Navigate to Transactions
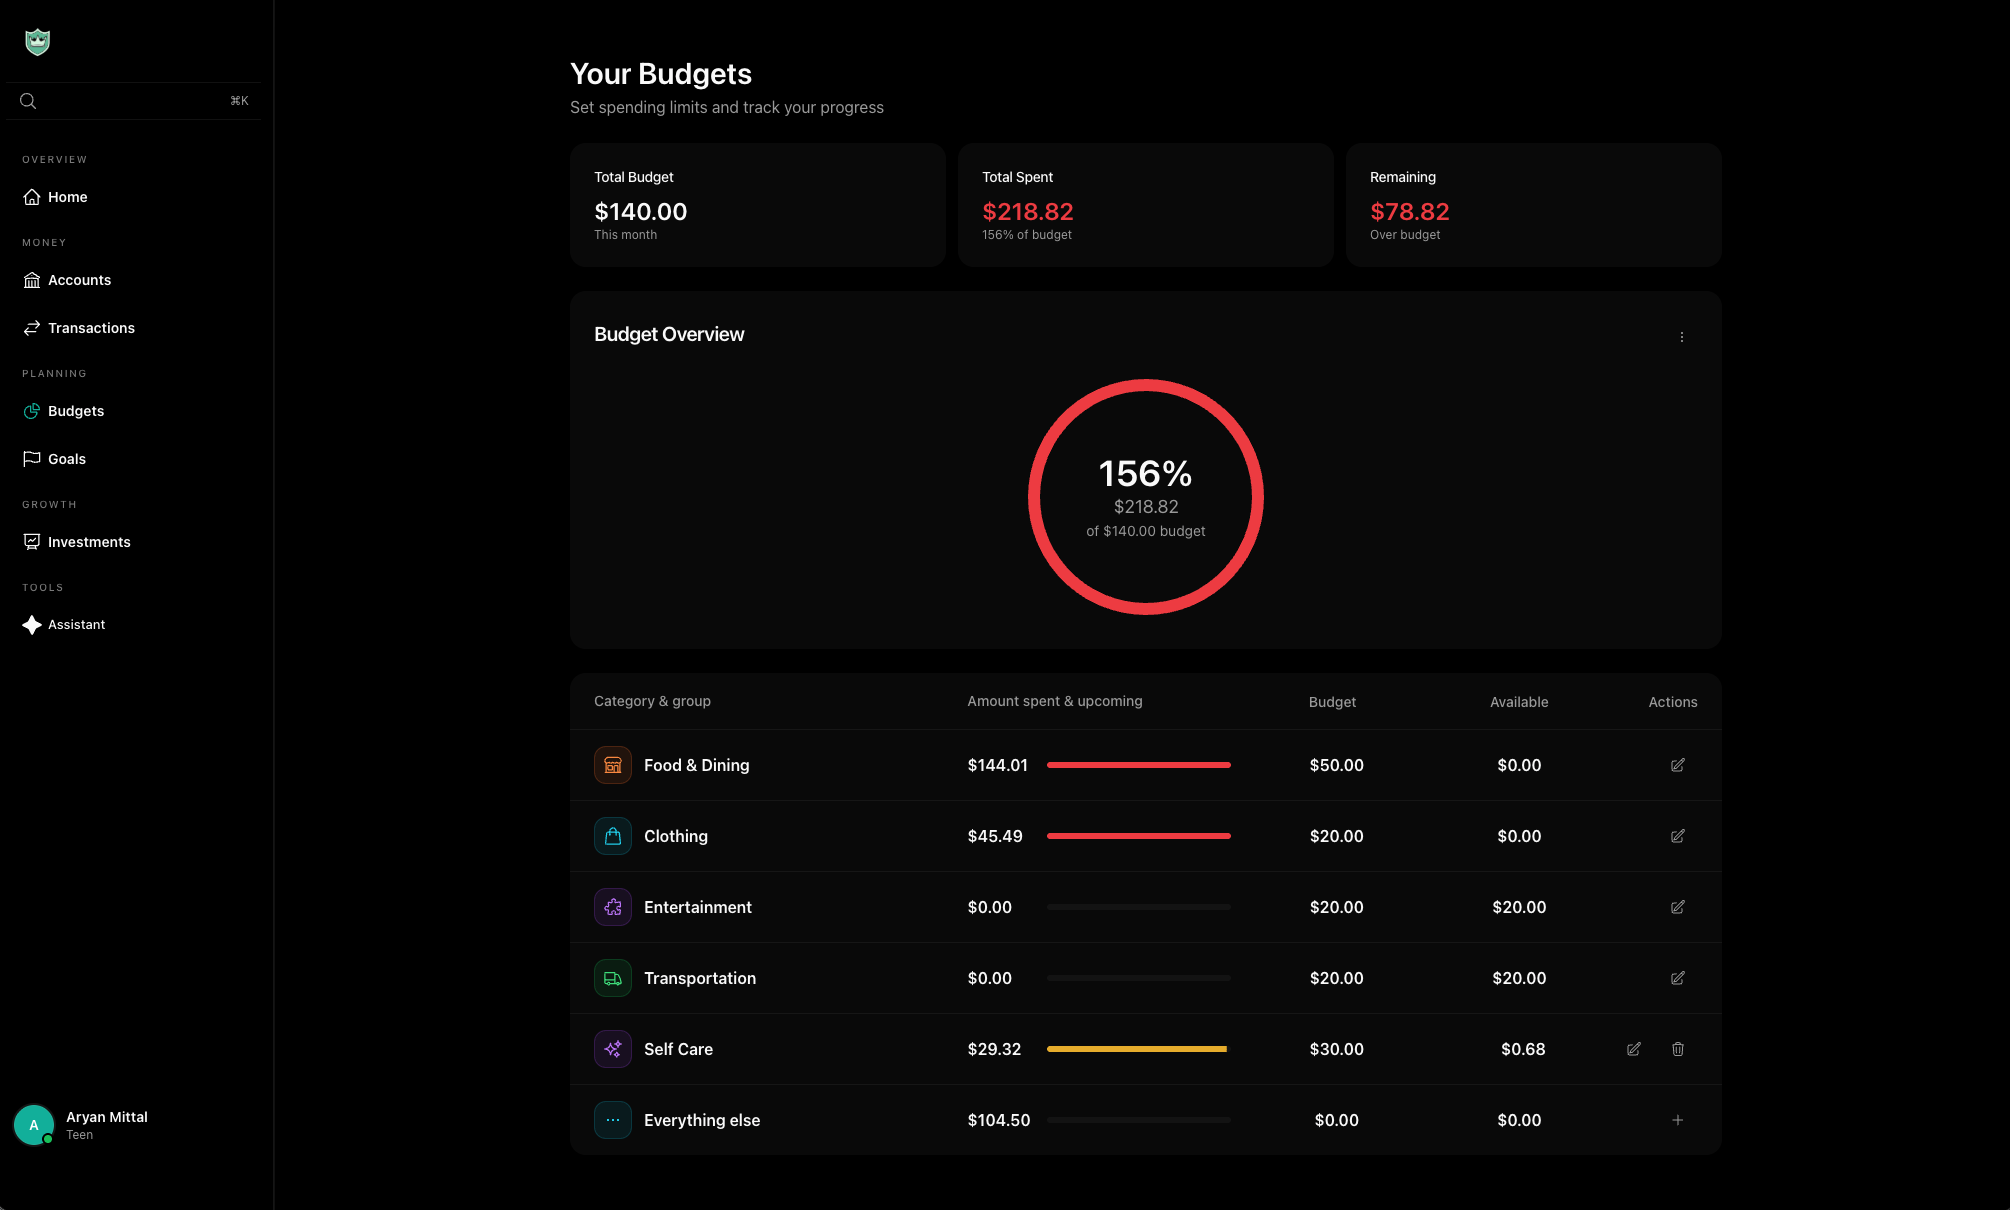Viewport: 2010px width, 1210px height. point(91,328)
